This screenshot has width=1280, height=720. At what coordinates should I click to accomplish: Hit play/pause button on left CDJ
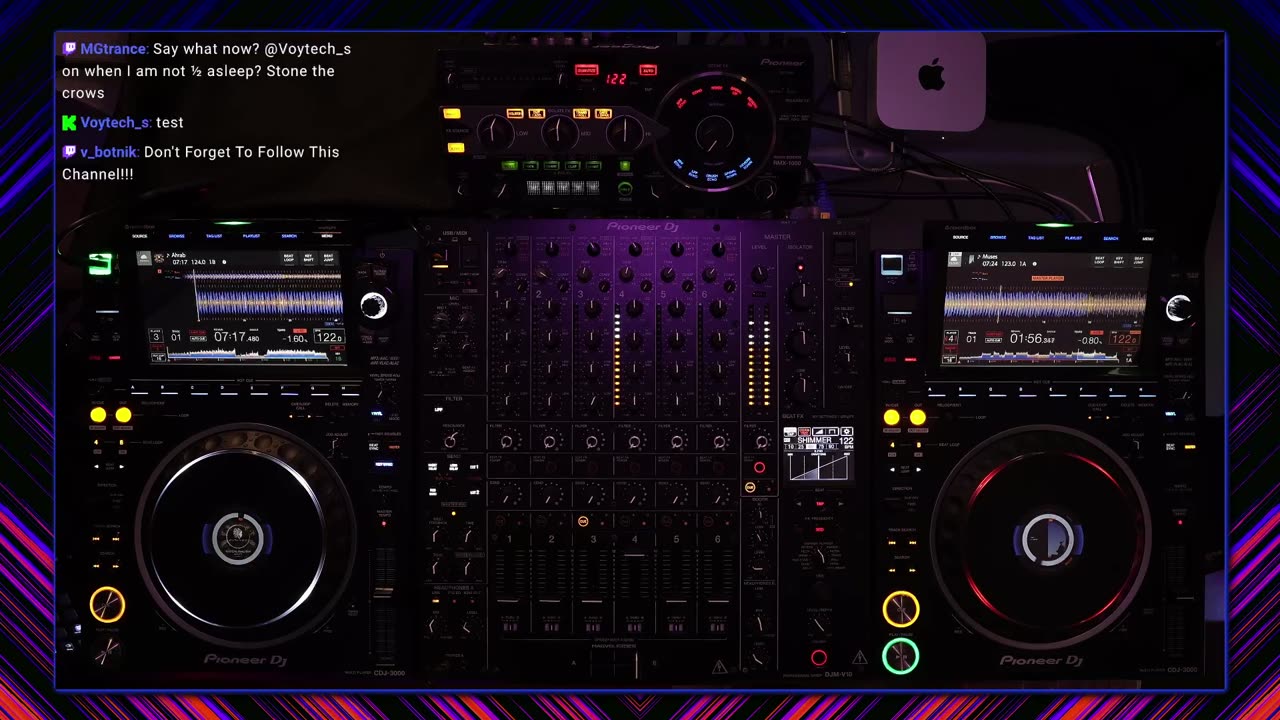coord(107,651)
